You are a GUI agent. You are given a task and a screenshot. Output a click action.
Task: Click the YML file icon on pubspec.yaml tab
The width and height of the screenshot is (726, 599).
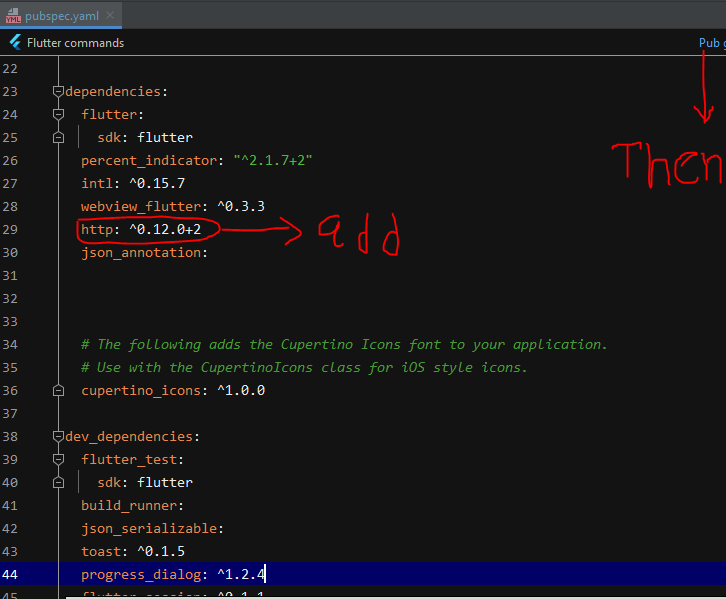13,16
